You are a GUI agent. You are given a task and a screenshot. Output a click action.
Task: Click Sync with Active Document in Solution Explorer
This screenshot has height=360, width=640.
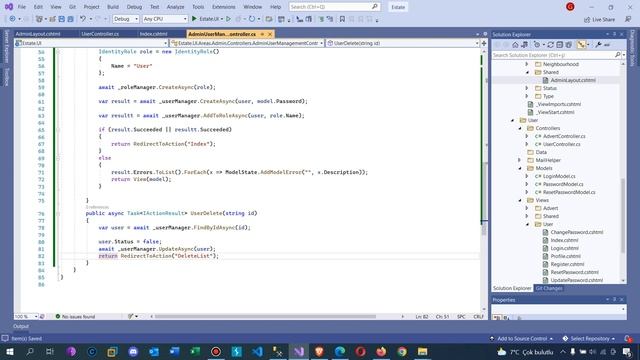[550, 45]
